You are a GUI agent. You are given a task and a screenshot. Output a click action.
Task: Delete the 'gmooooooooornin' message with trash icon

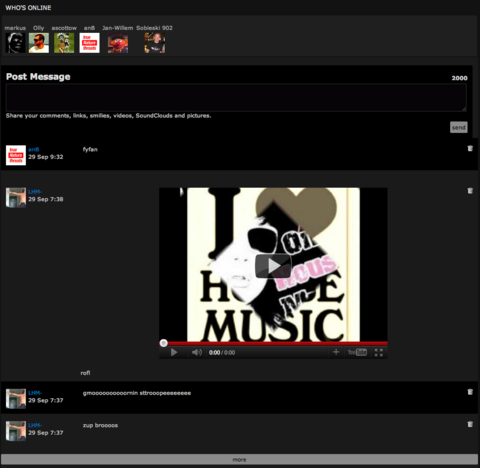pyautogui.click(x=470, y=392)
